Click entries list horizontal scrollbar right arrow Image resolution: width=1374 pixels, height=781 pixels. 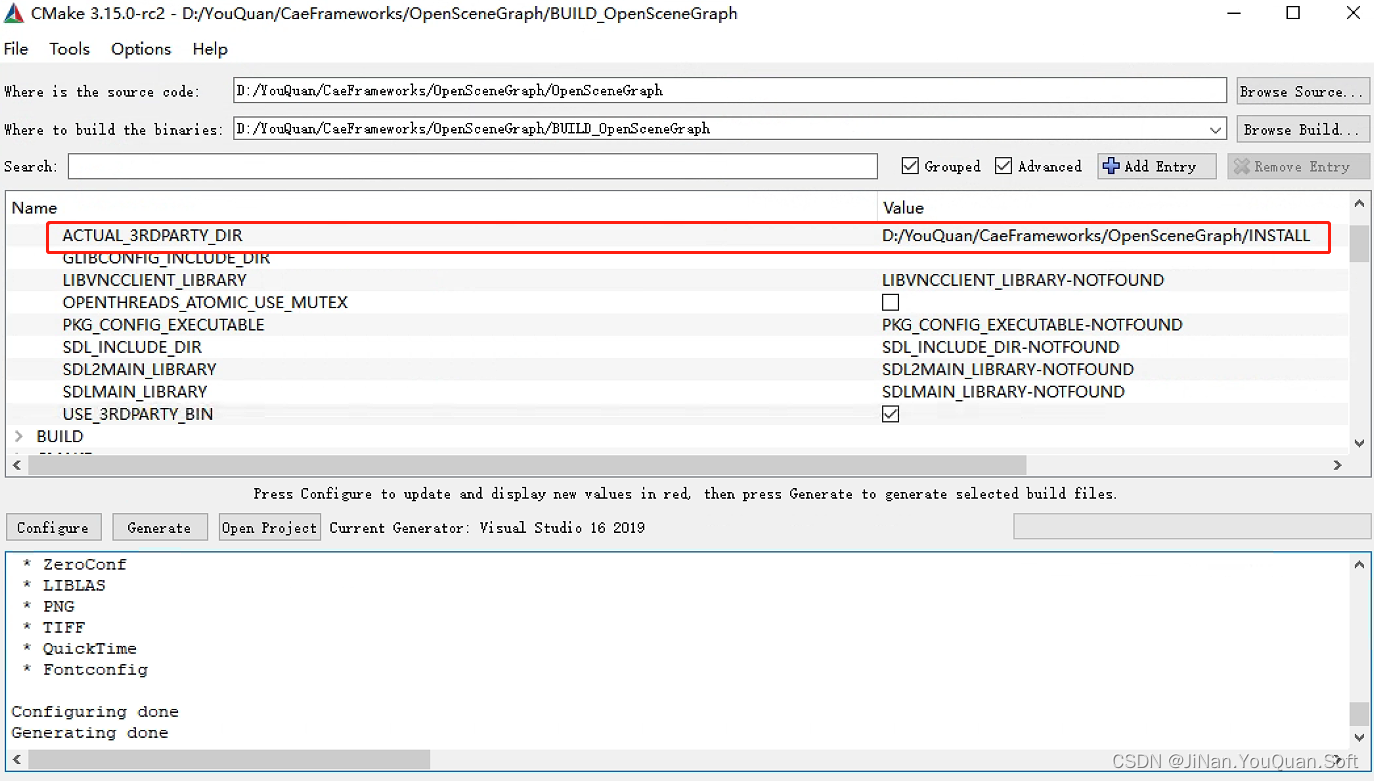click(1338, 465)
